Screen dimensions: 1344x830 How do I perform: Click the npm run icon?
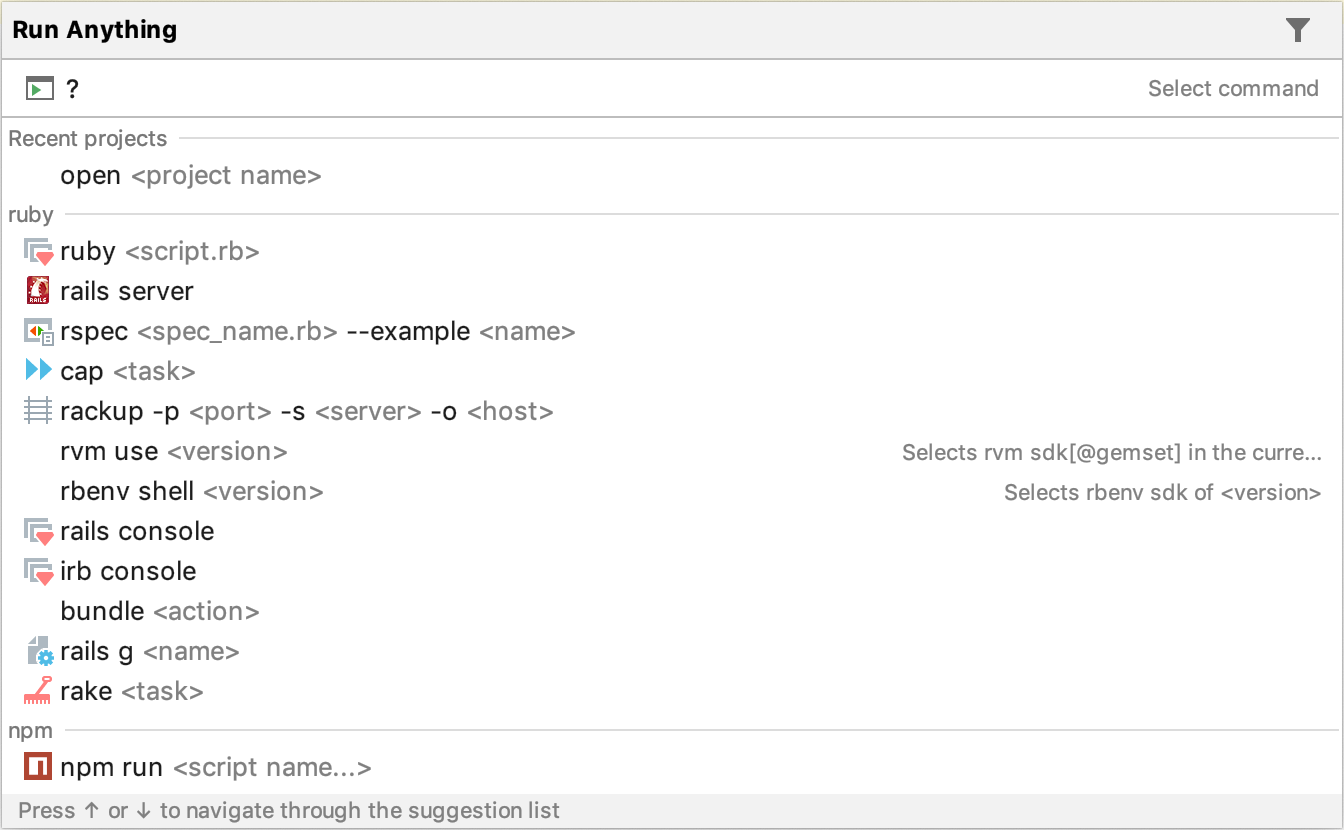point(38,768)
